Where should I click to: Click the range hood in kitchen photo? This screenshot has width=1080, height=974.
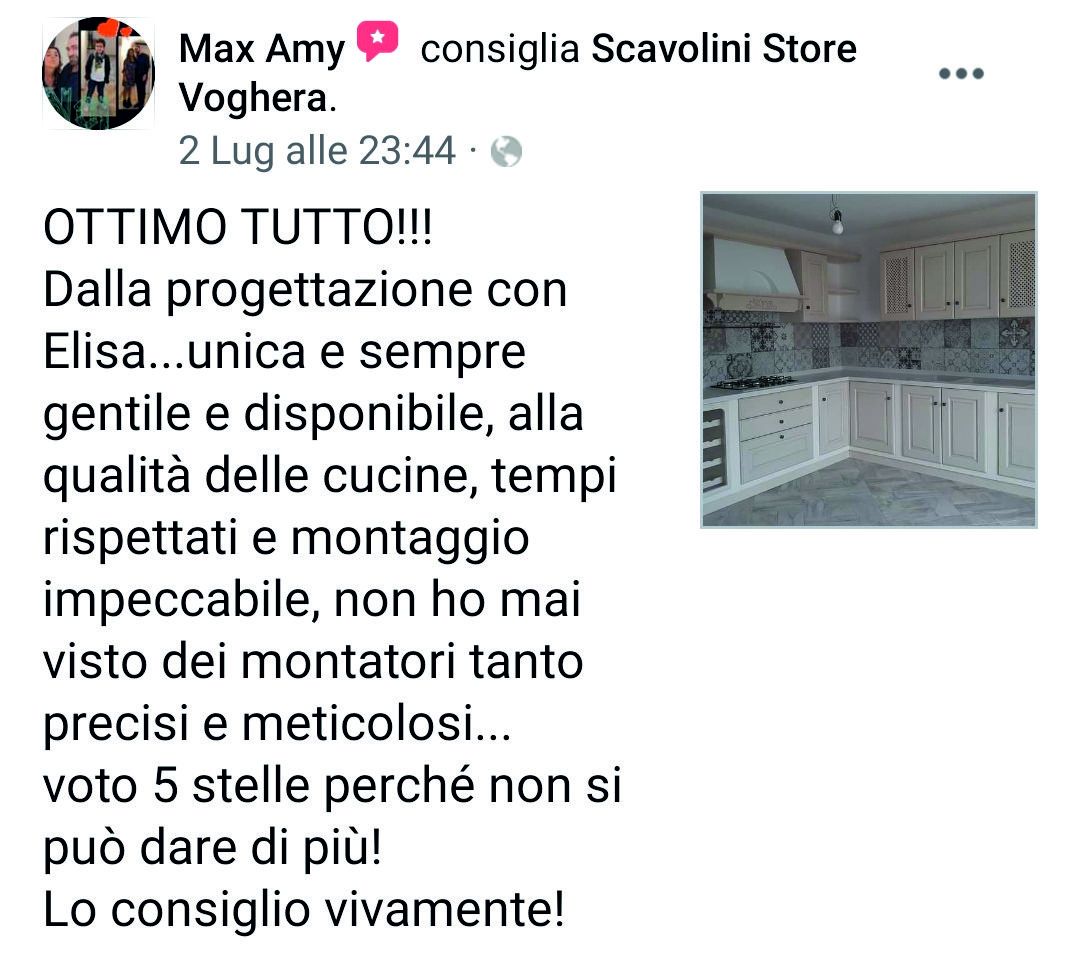[x=756, y=274]
